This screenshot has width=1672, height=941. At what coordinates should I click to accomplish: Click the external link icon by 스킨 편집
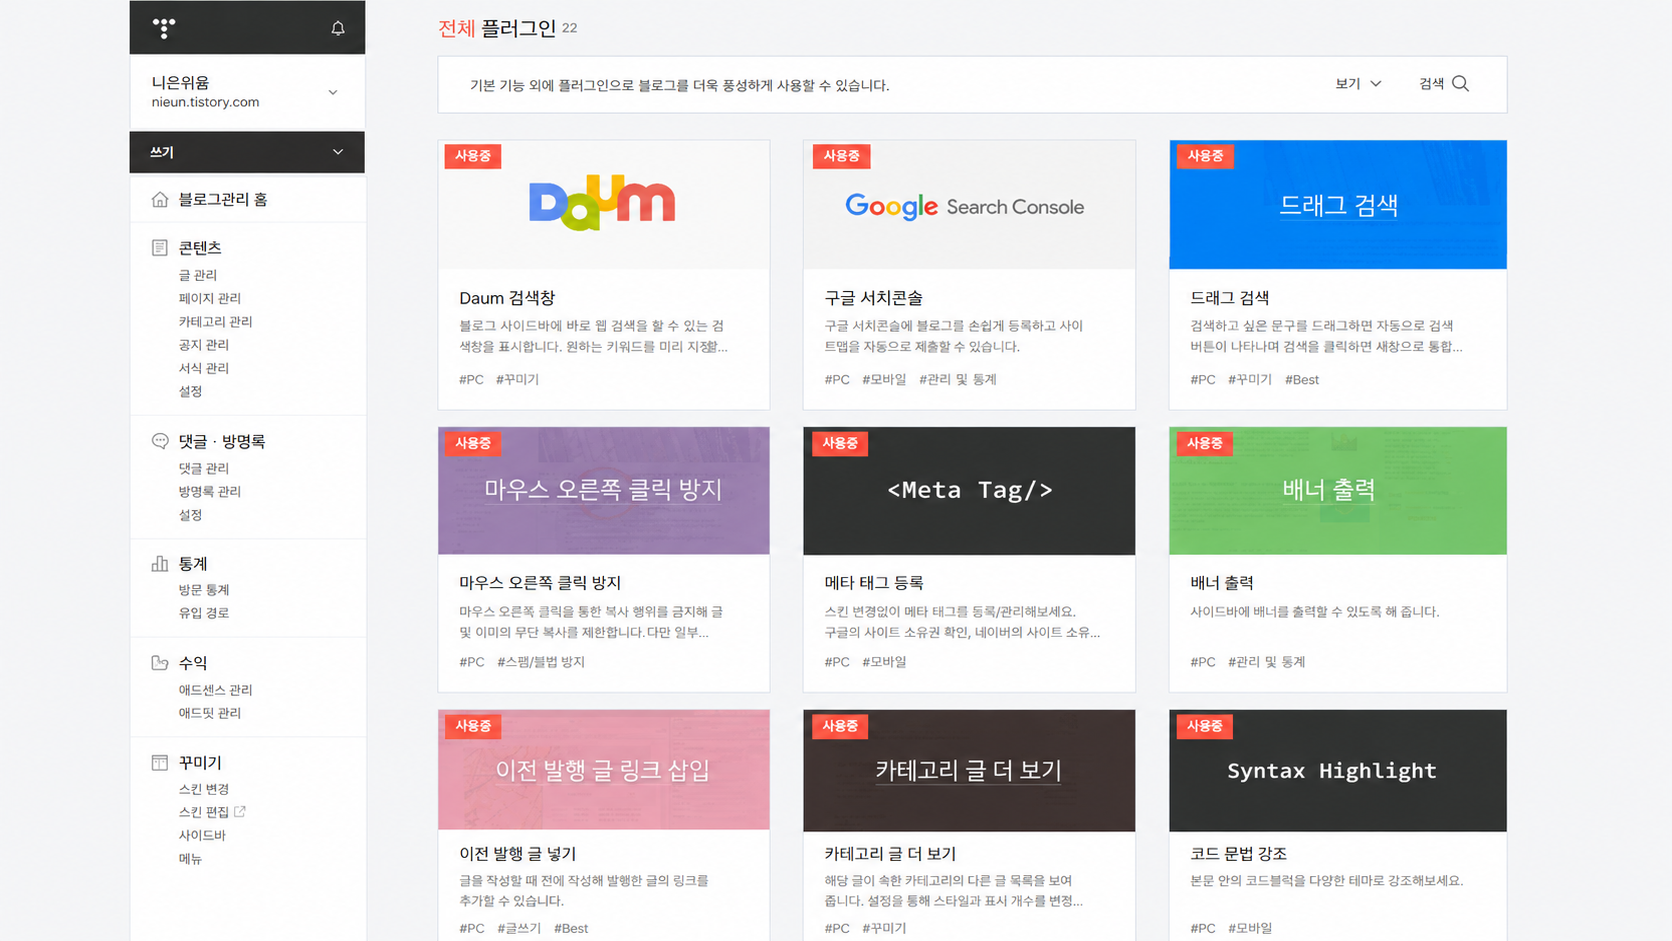tap(240, 811)
